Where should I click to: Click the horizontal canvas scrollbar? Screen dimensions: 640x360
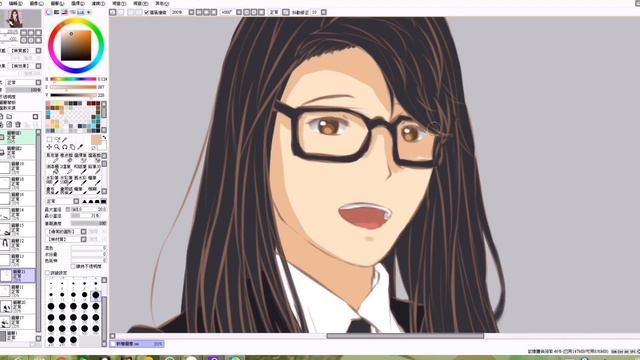pos(405,336)
